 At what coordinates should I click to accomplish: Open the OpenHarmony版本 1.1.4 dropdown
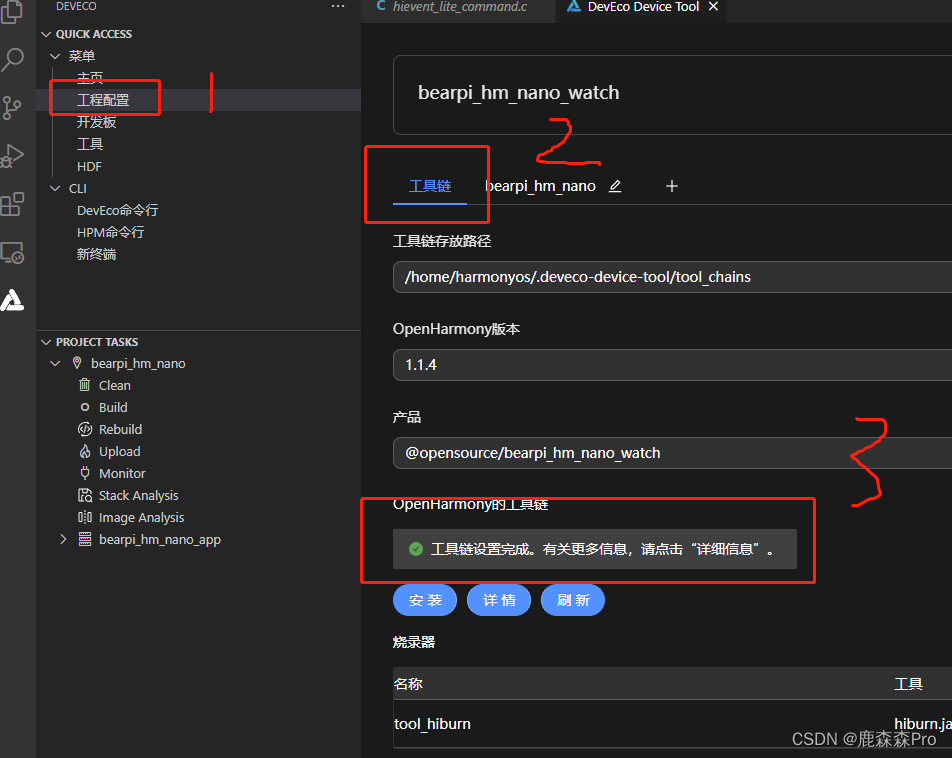pyautogui.click(x=672, y=364)
